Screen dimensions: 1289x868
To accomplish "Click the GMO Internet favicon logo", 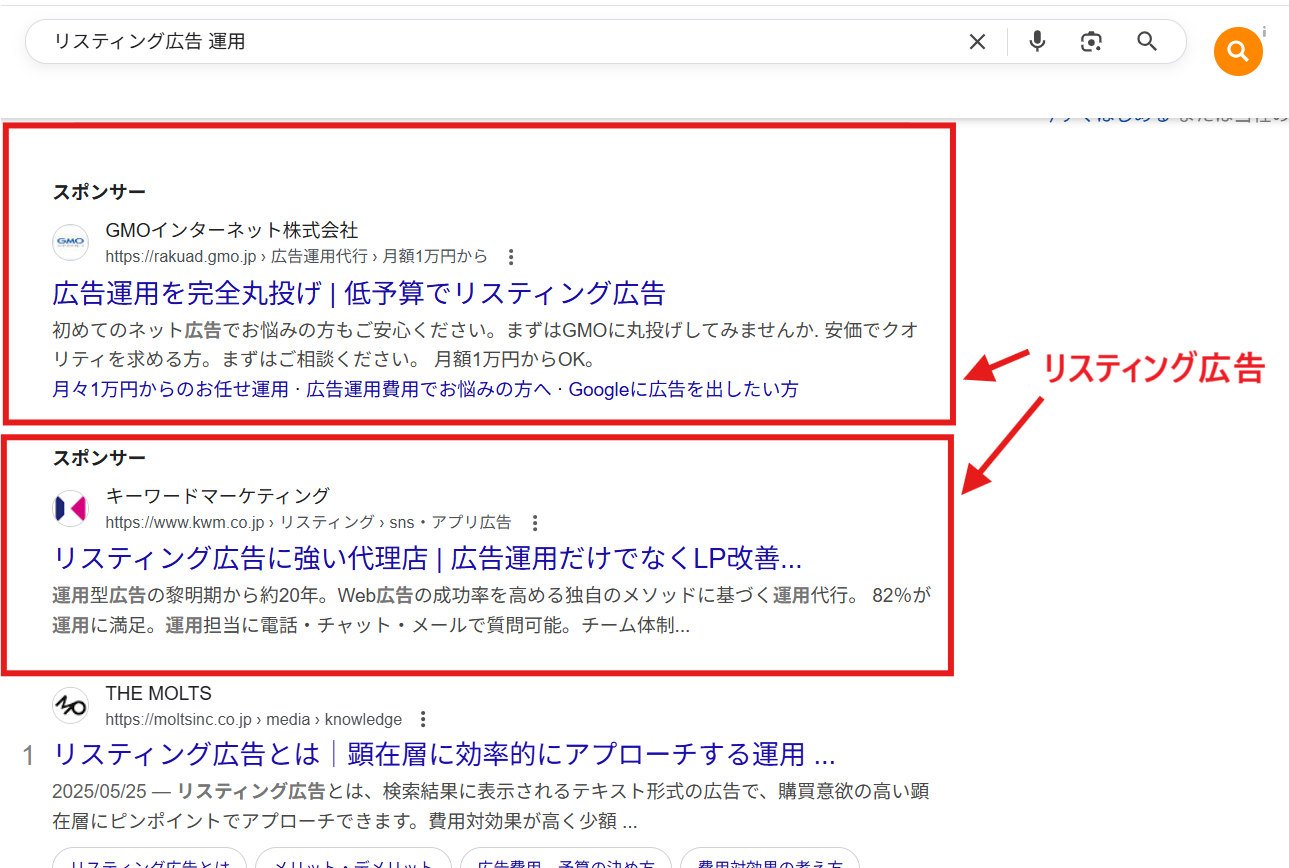I will [71, 243].
